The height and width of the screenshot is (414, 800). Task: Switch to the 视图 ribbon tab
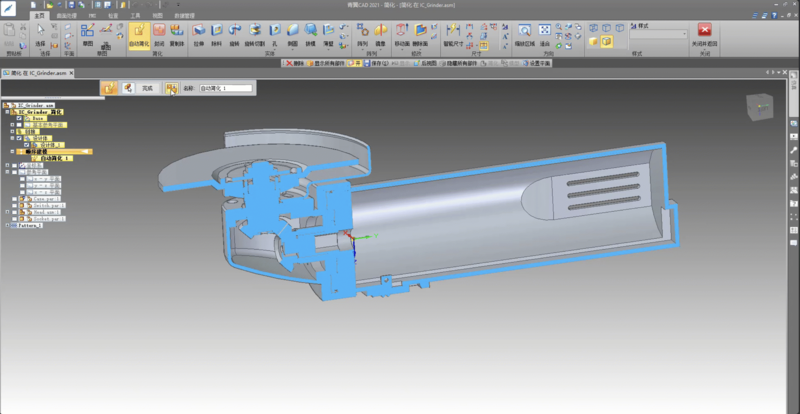tap(158, 17)
